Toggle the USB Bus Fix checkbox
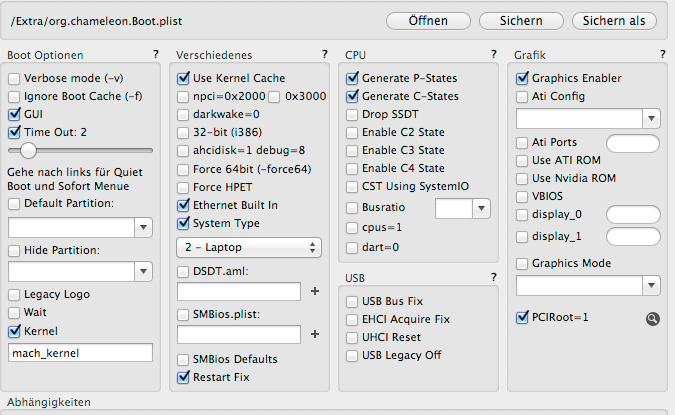Screen dimensions: 675x415 point(352,301)
